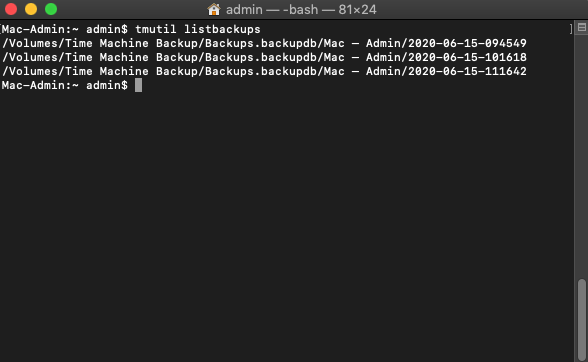
Task: Click the block cursor at the last prompt
Action: pyautogui.click(x=138, y=85)
